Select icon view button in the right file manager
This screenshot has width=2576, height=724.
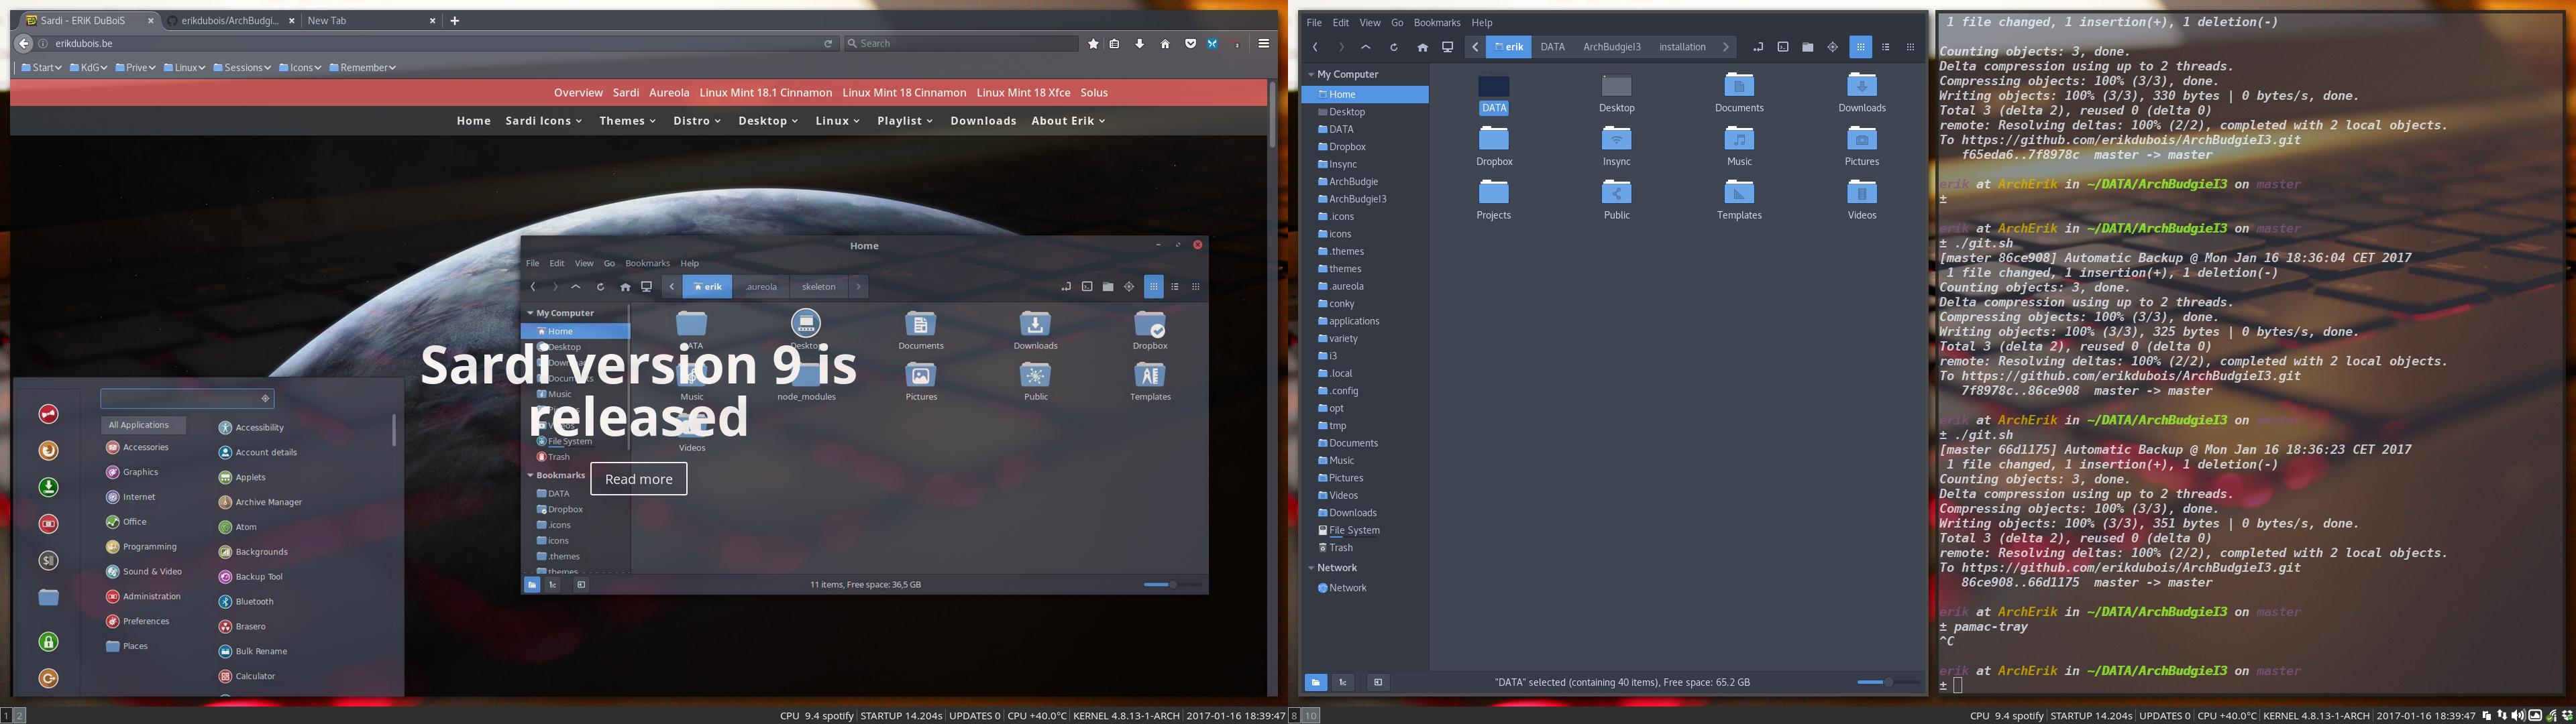1861,47
